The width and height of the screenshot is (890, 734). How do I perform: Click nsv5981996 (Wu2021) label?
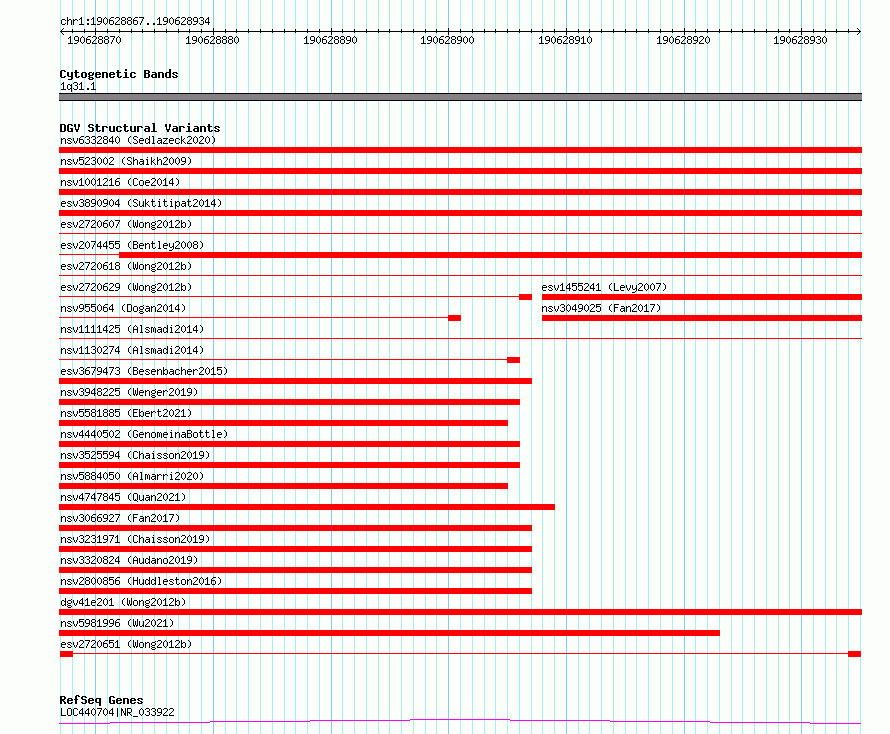(117, 623)
